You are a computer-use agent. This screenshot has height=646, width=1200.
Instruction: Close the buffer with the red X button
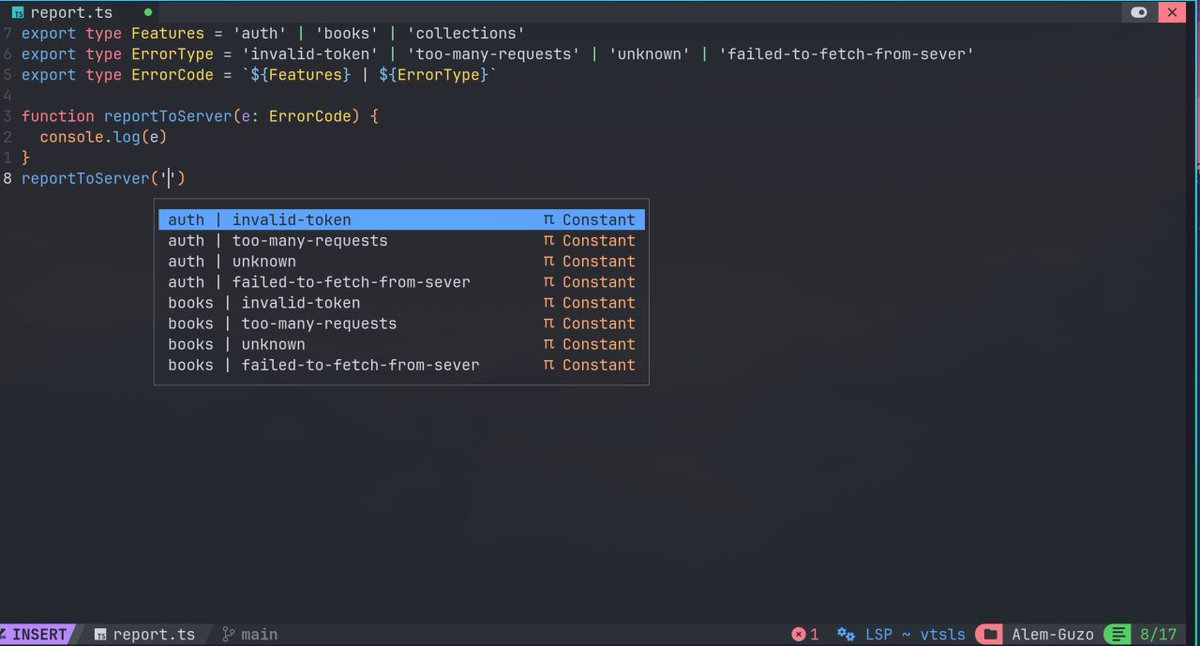tap(1171, 12)
